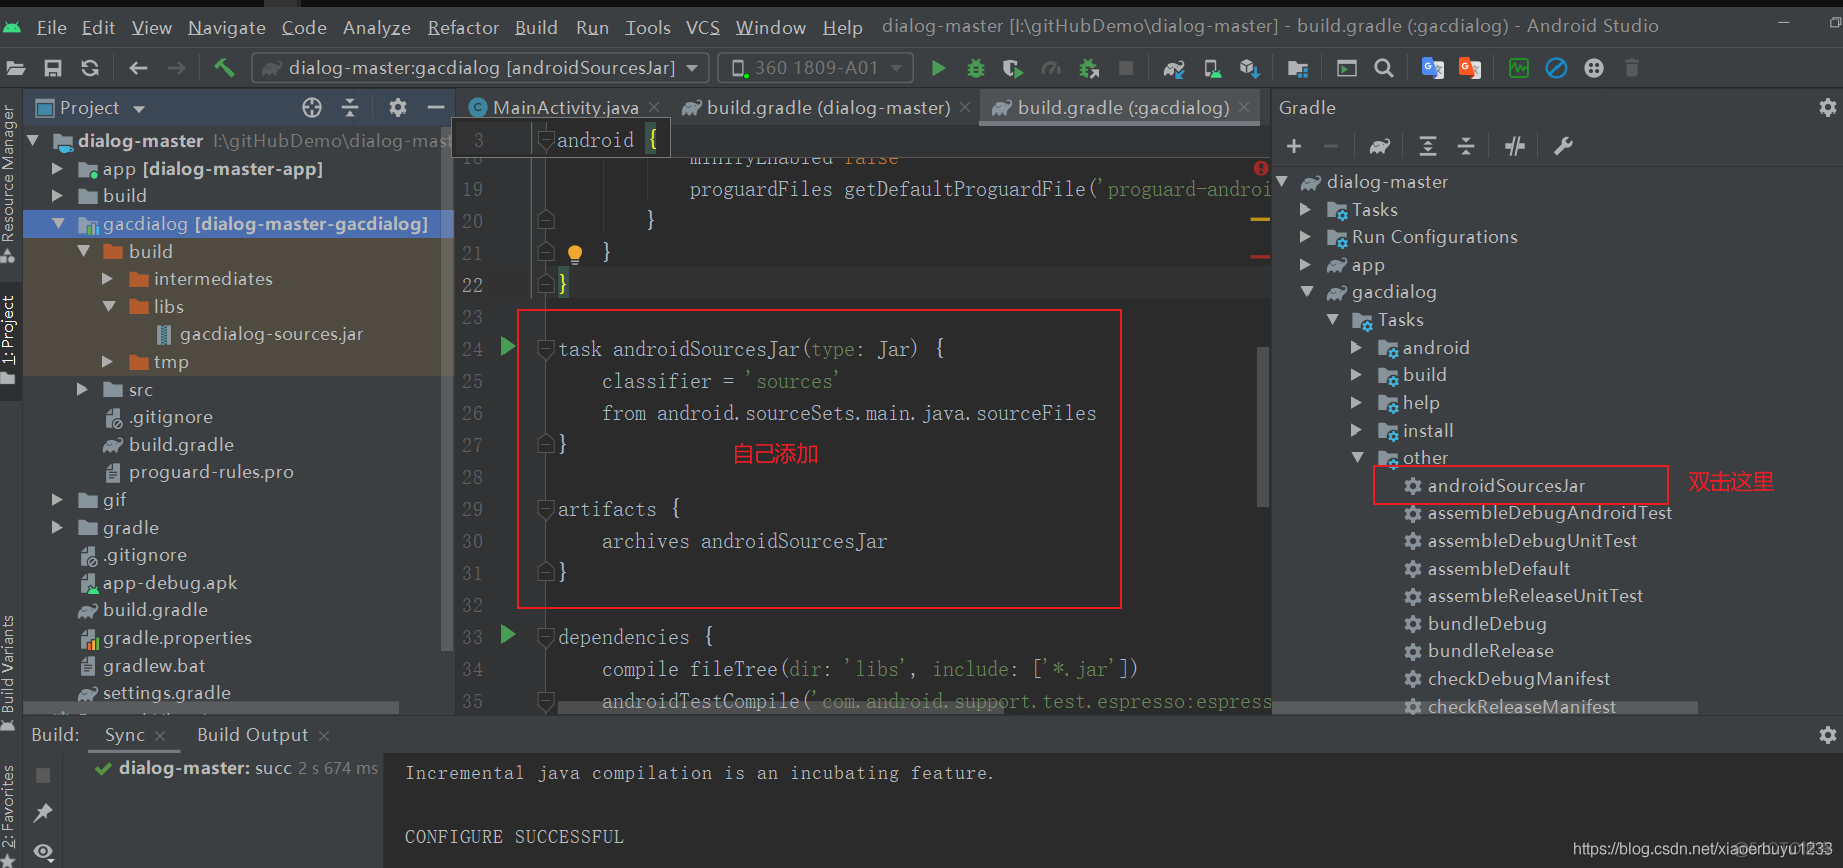
Task: Click the editor vertical scrollbar
Action: click(1263, 428)
